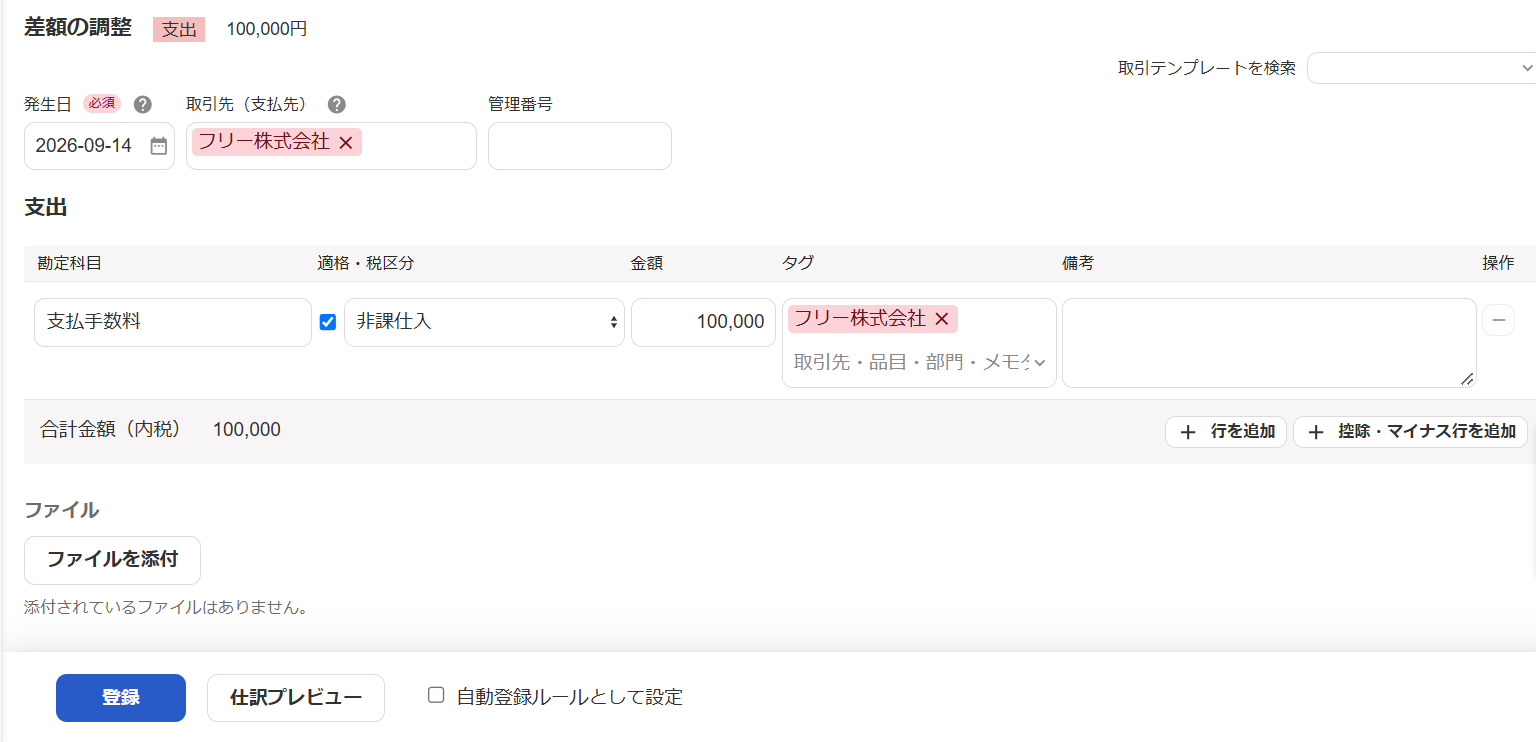Viewport: 1536px width, 742px height.
Task: Open the 非課仕入 tax category dropdown
Action: 484,322
